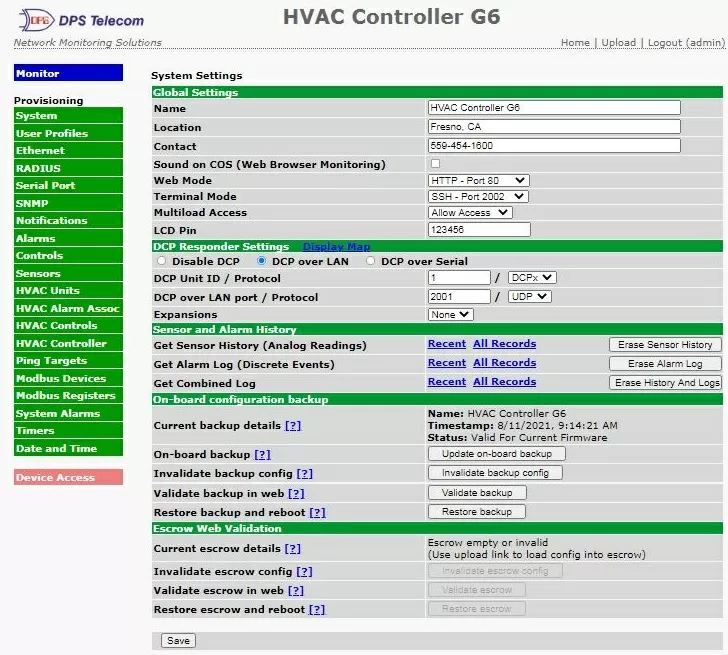Open help [?] for Invalidate backup config
The image size is (728, 655).
[305, 474]
